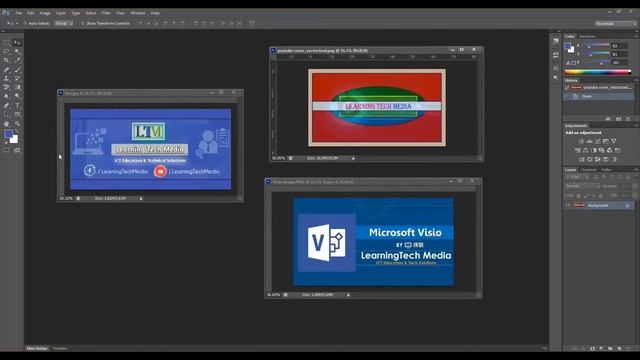The image size is (640, 360).
Task: Select the Open state in History
Action: tap(599, 96)
